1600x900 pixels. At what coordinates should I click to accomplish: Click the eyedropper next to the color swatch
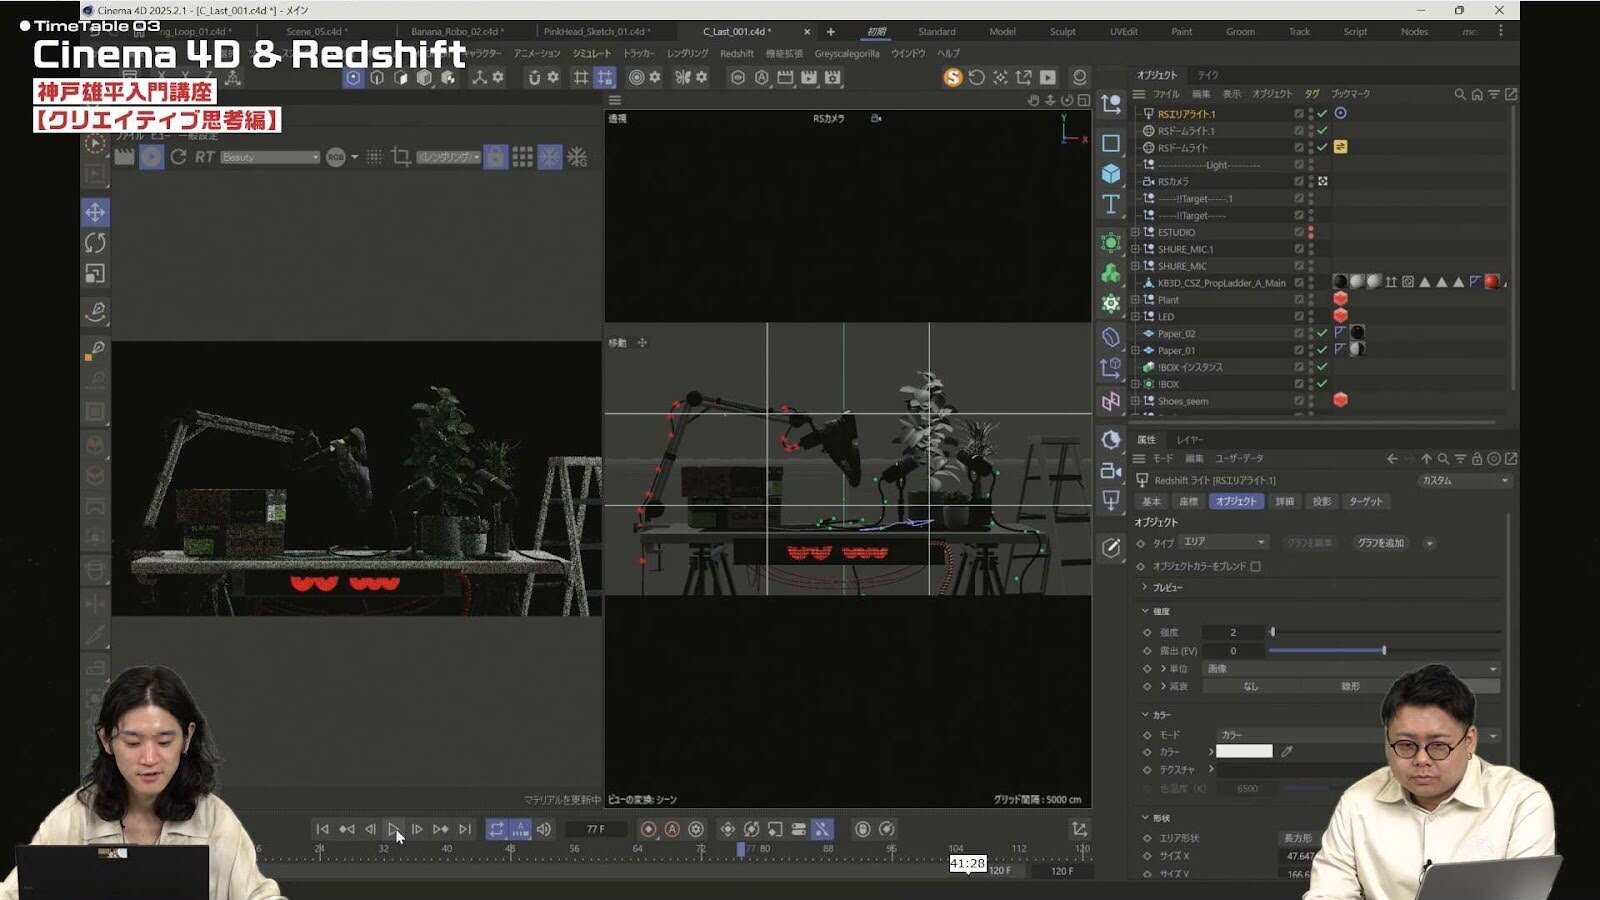tap(1287, 751)
